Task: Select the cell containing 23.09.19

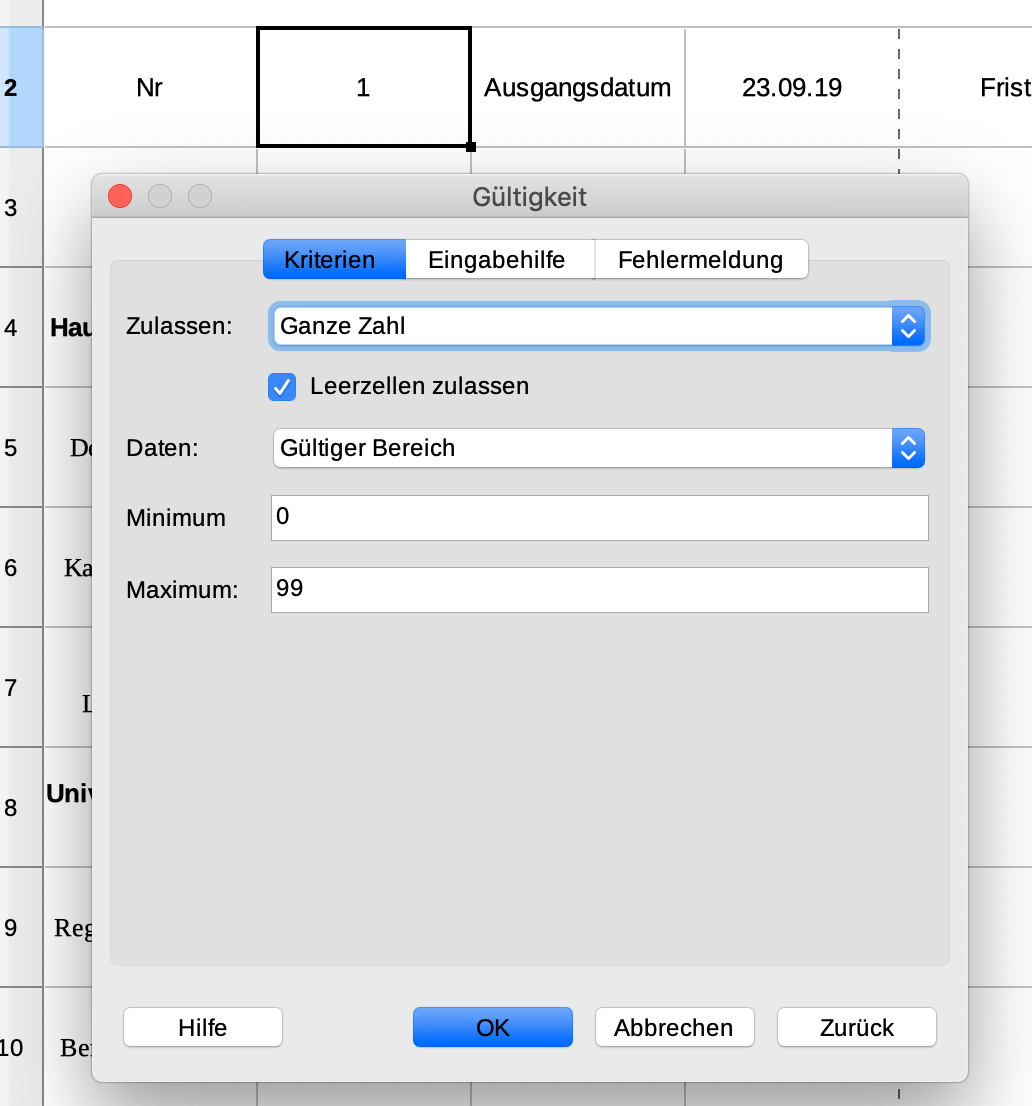Action: 791,87
